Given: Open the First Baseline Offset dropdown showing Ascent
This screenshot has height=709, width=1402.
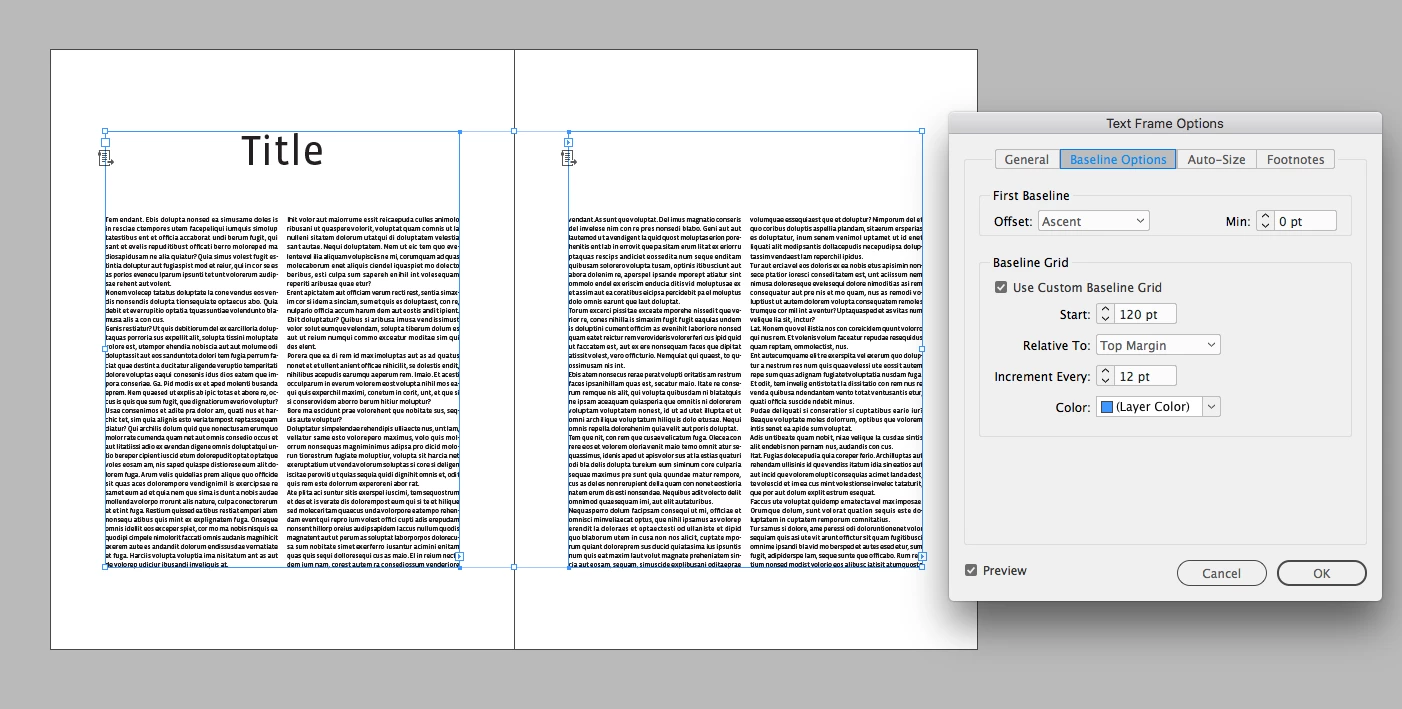Looking at the screenshot, I should point(1094,221).
